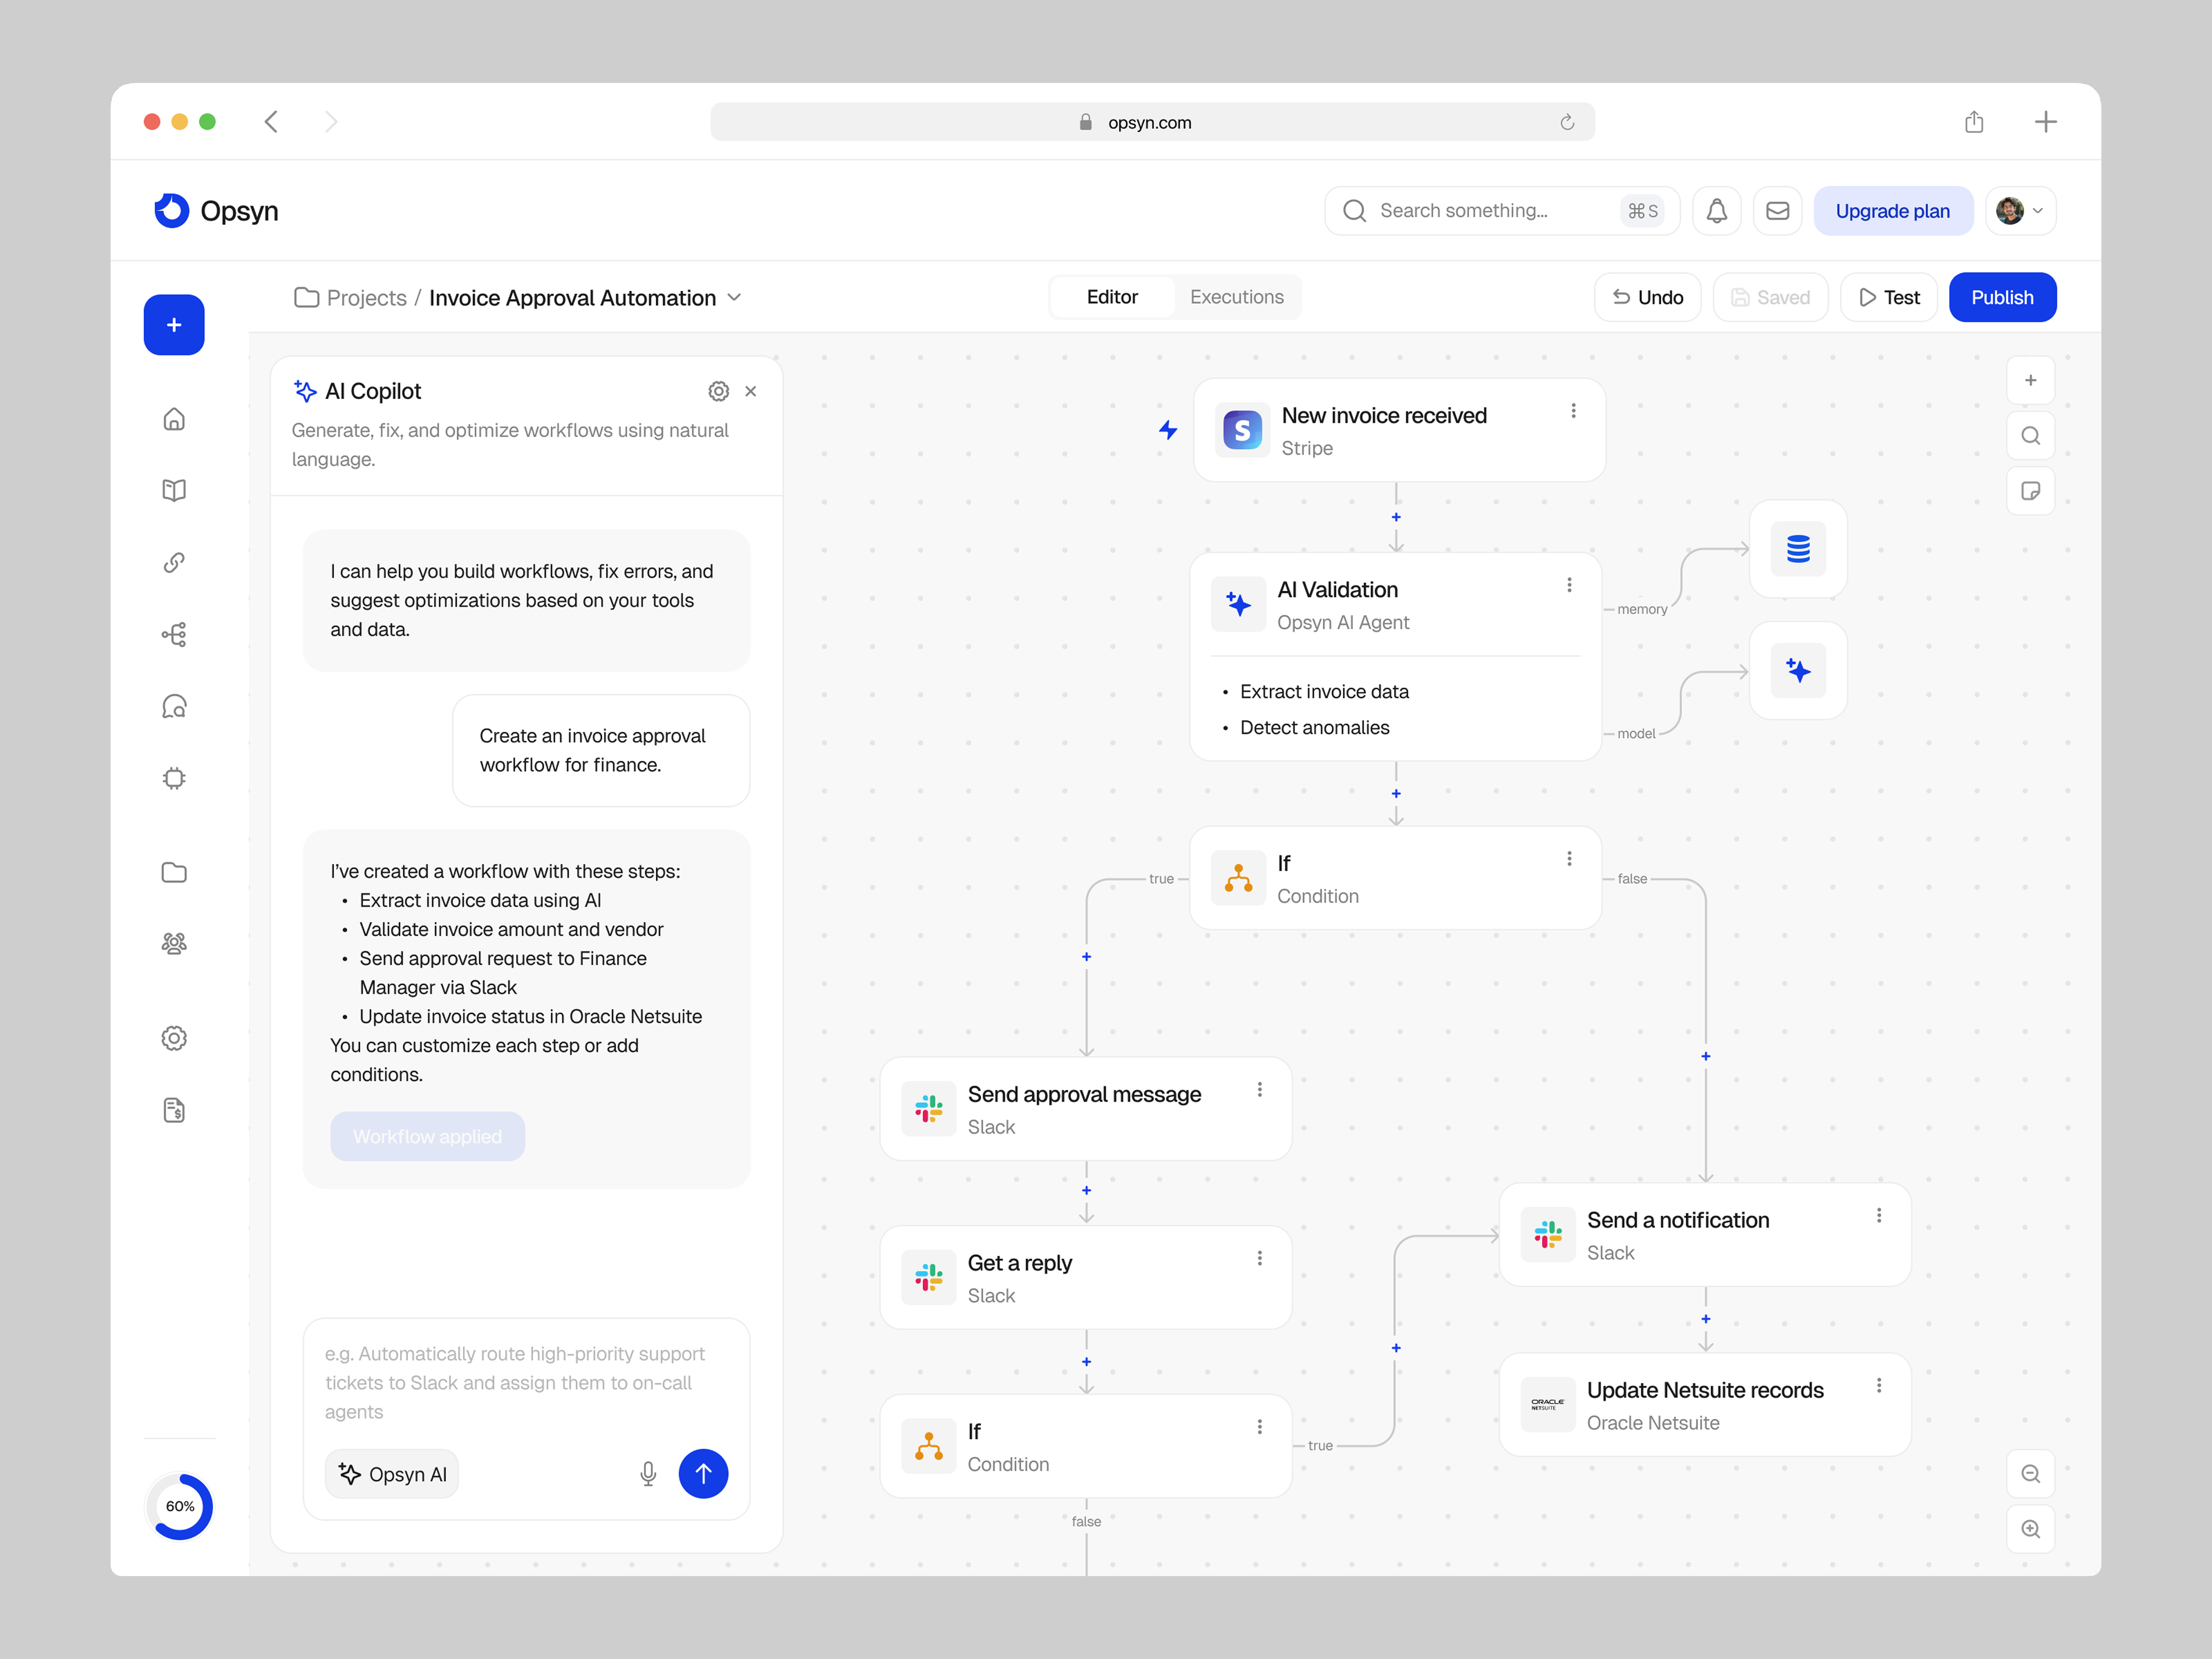2212x1659 pixels.
Task: Open the Home icon in the left sidebar
Action: pos(174,420)
